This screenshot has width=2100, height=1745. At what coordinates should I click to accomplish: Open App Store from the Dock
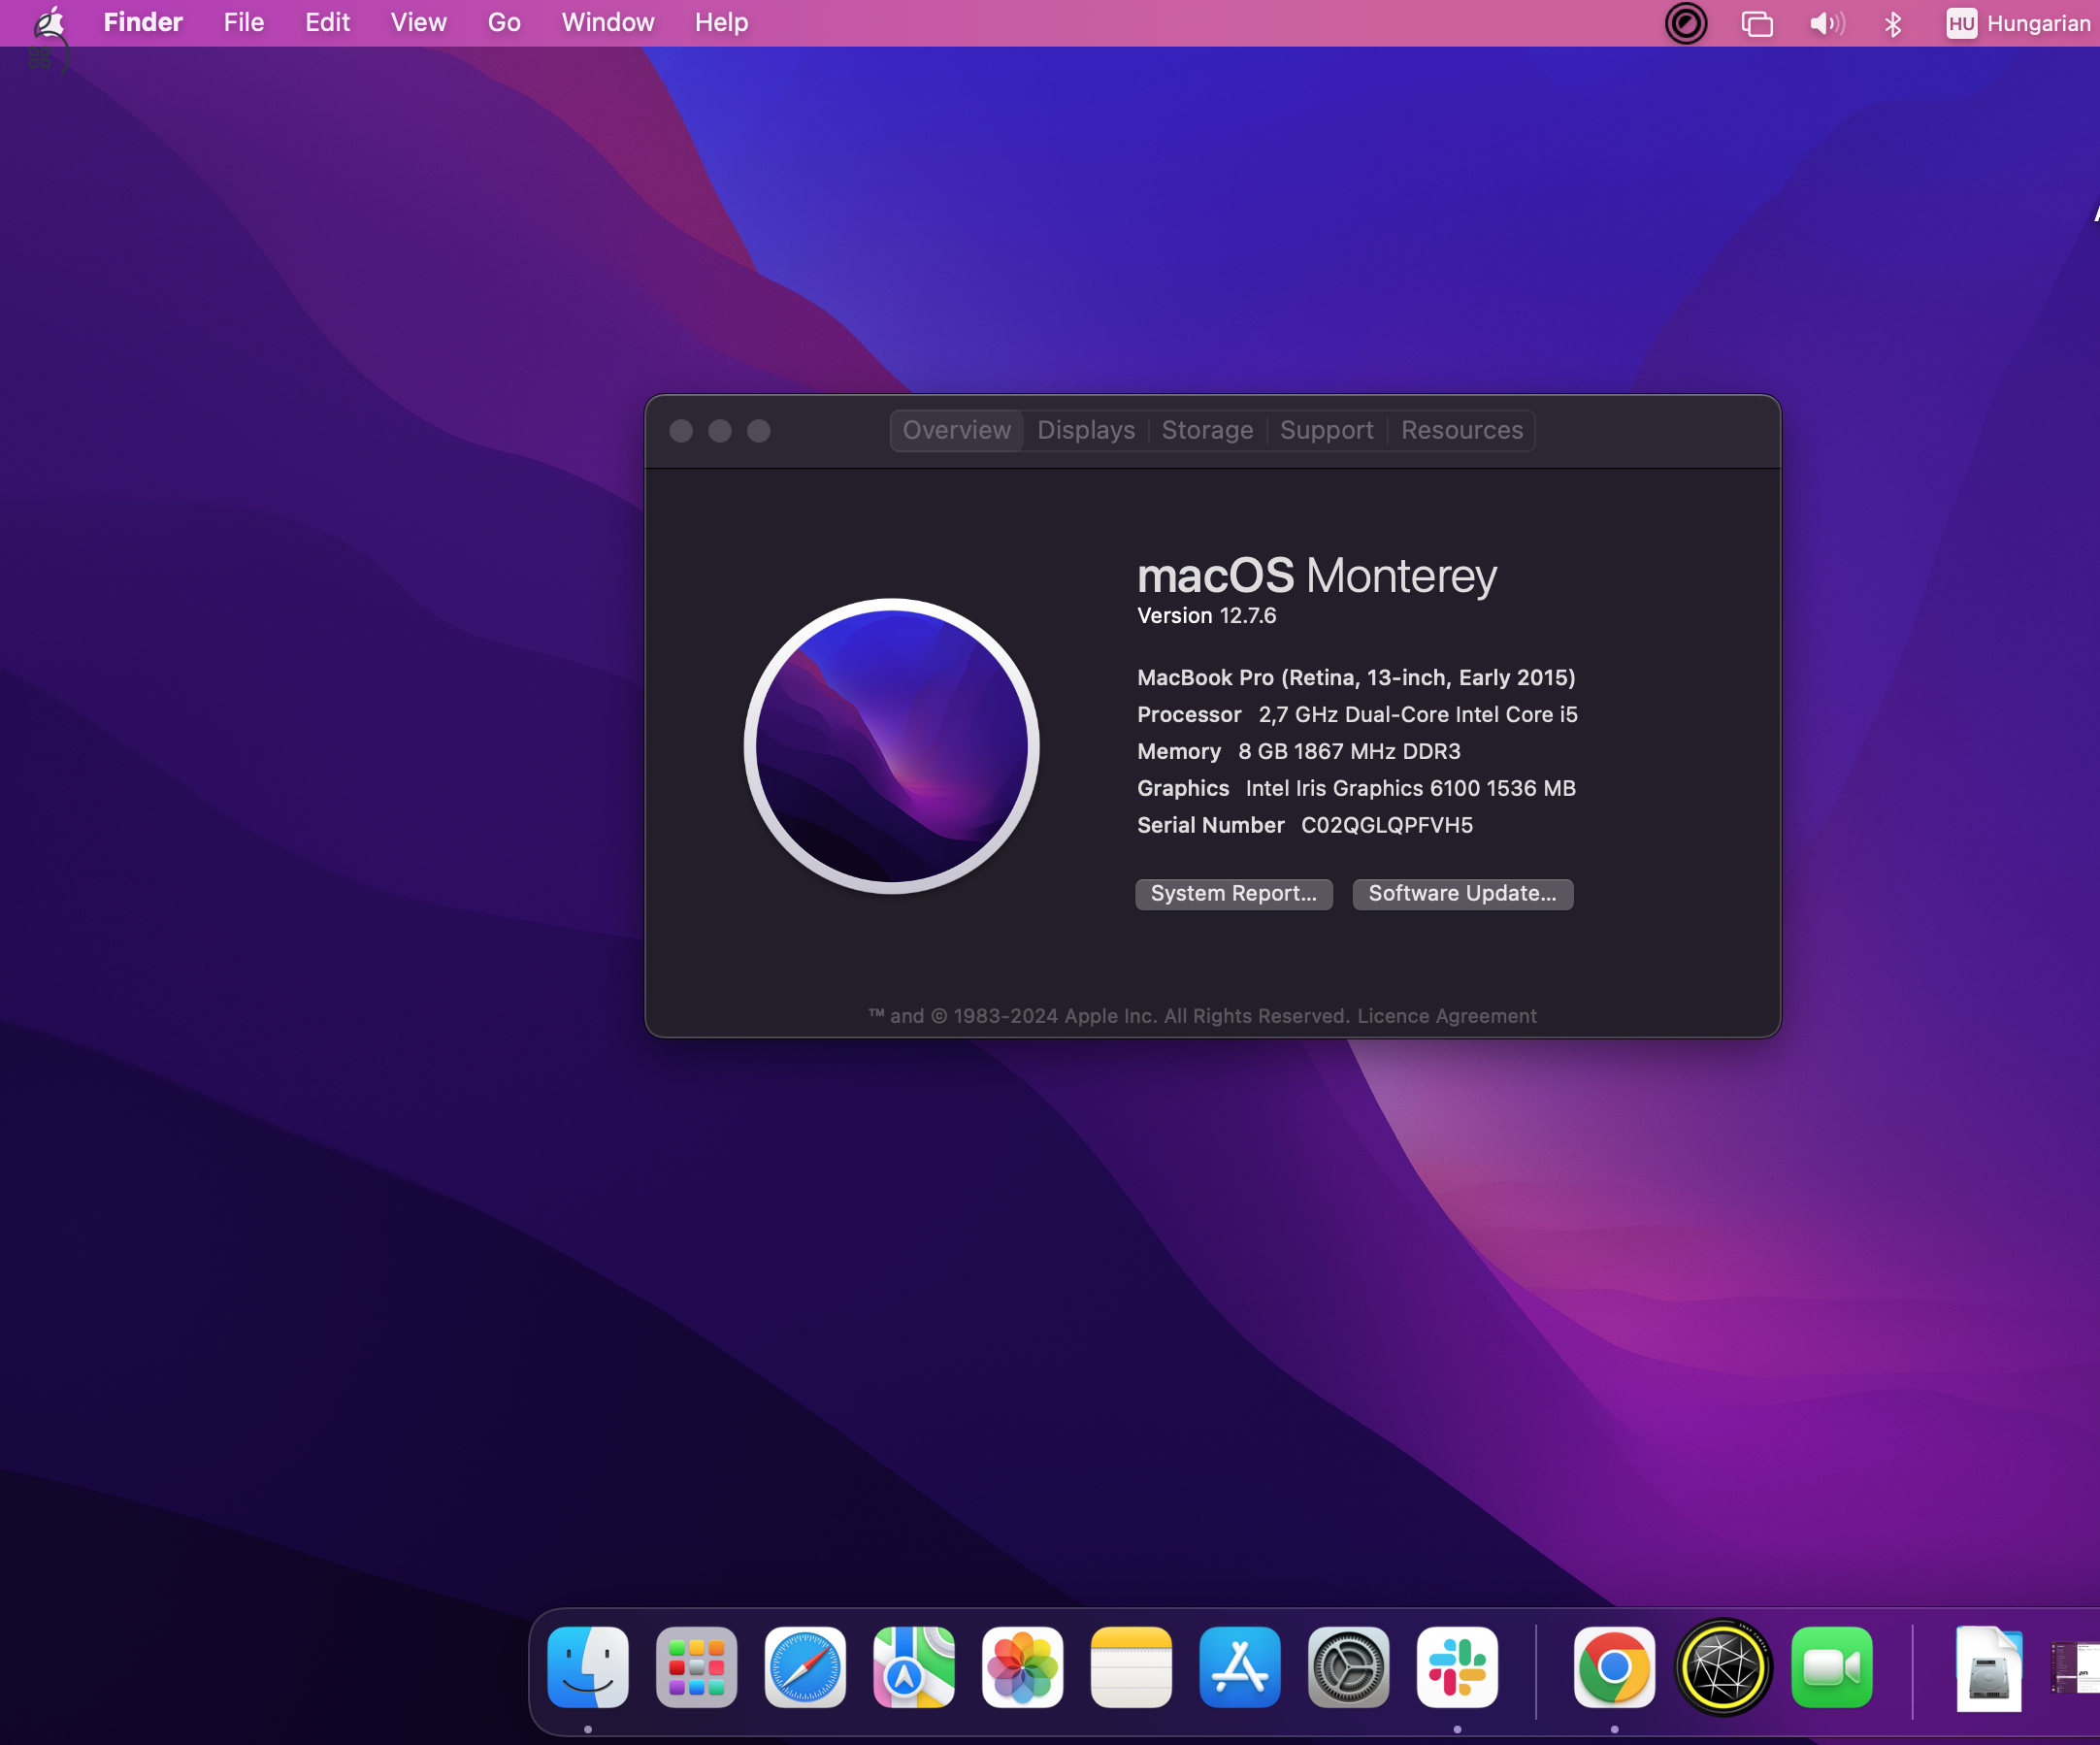pyautogui.click(x=1240, y=1667)
